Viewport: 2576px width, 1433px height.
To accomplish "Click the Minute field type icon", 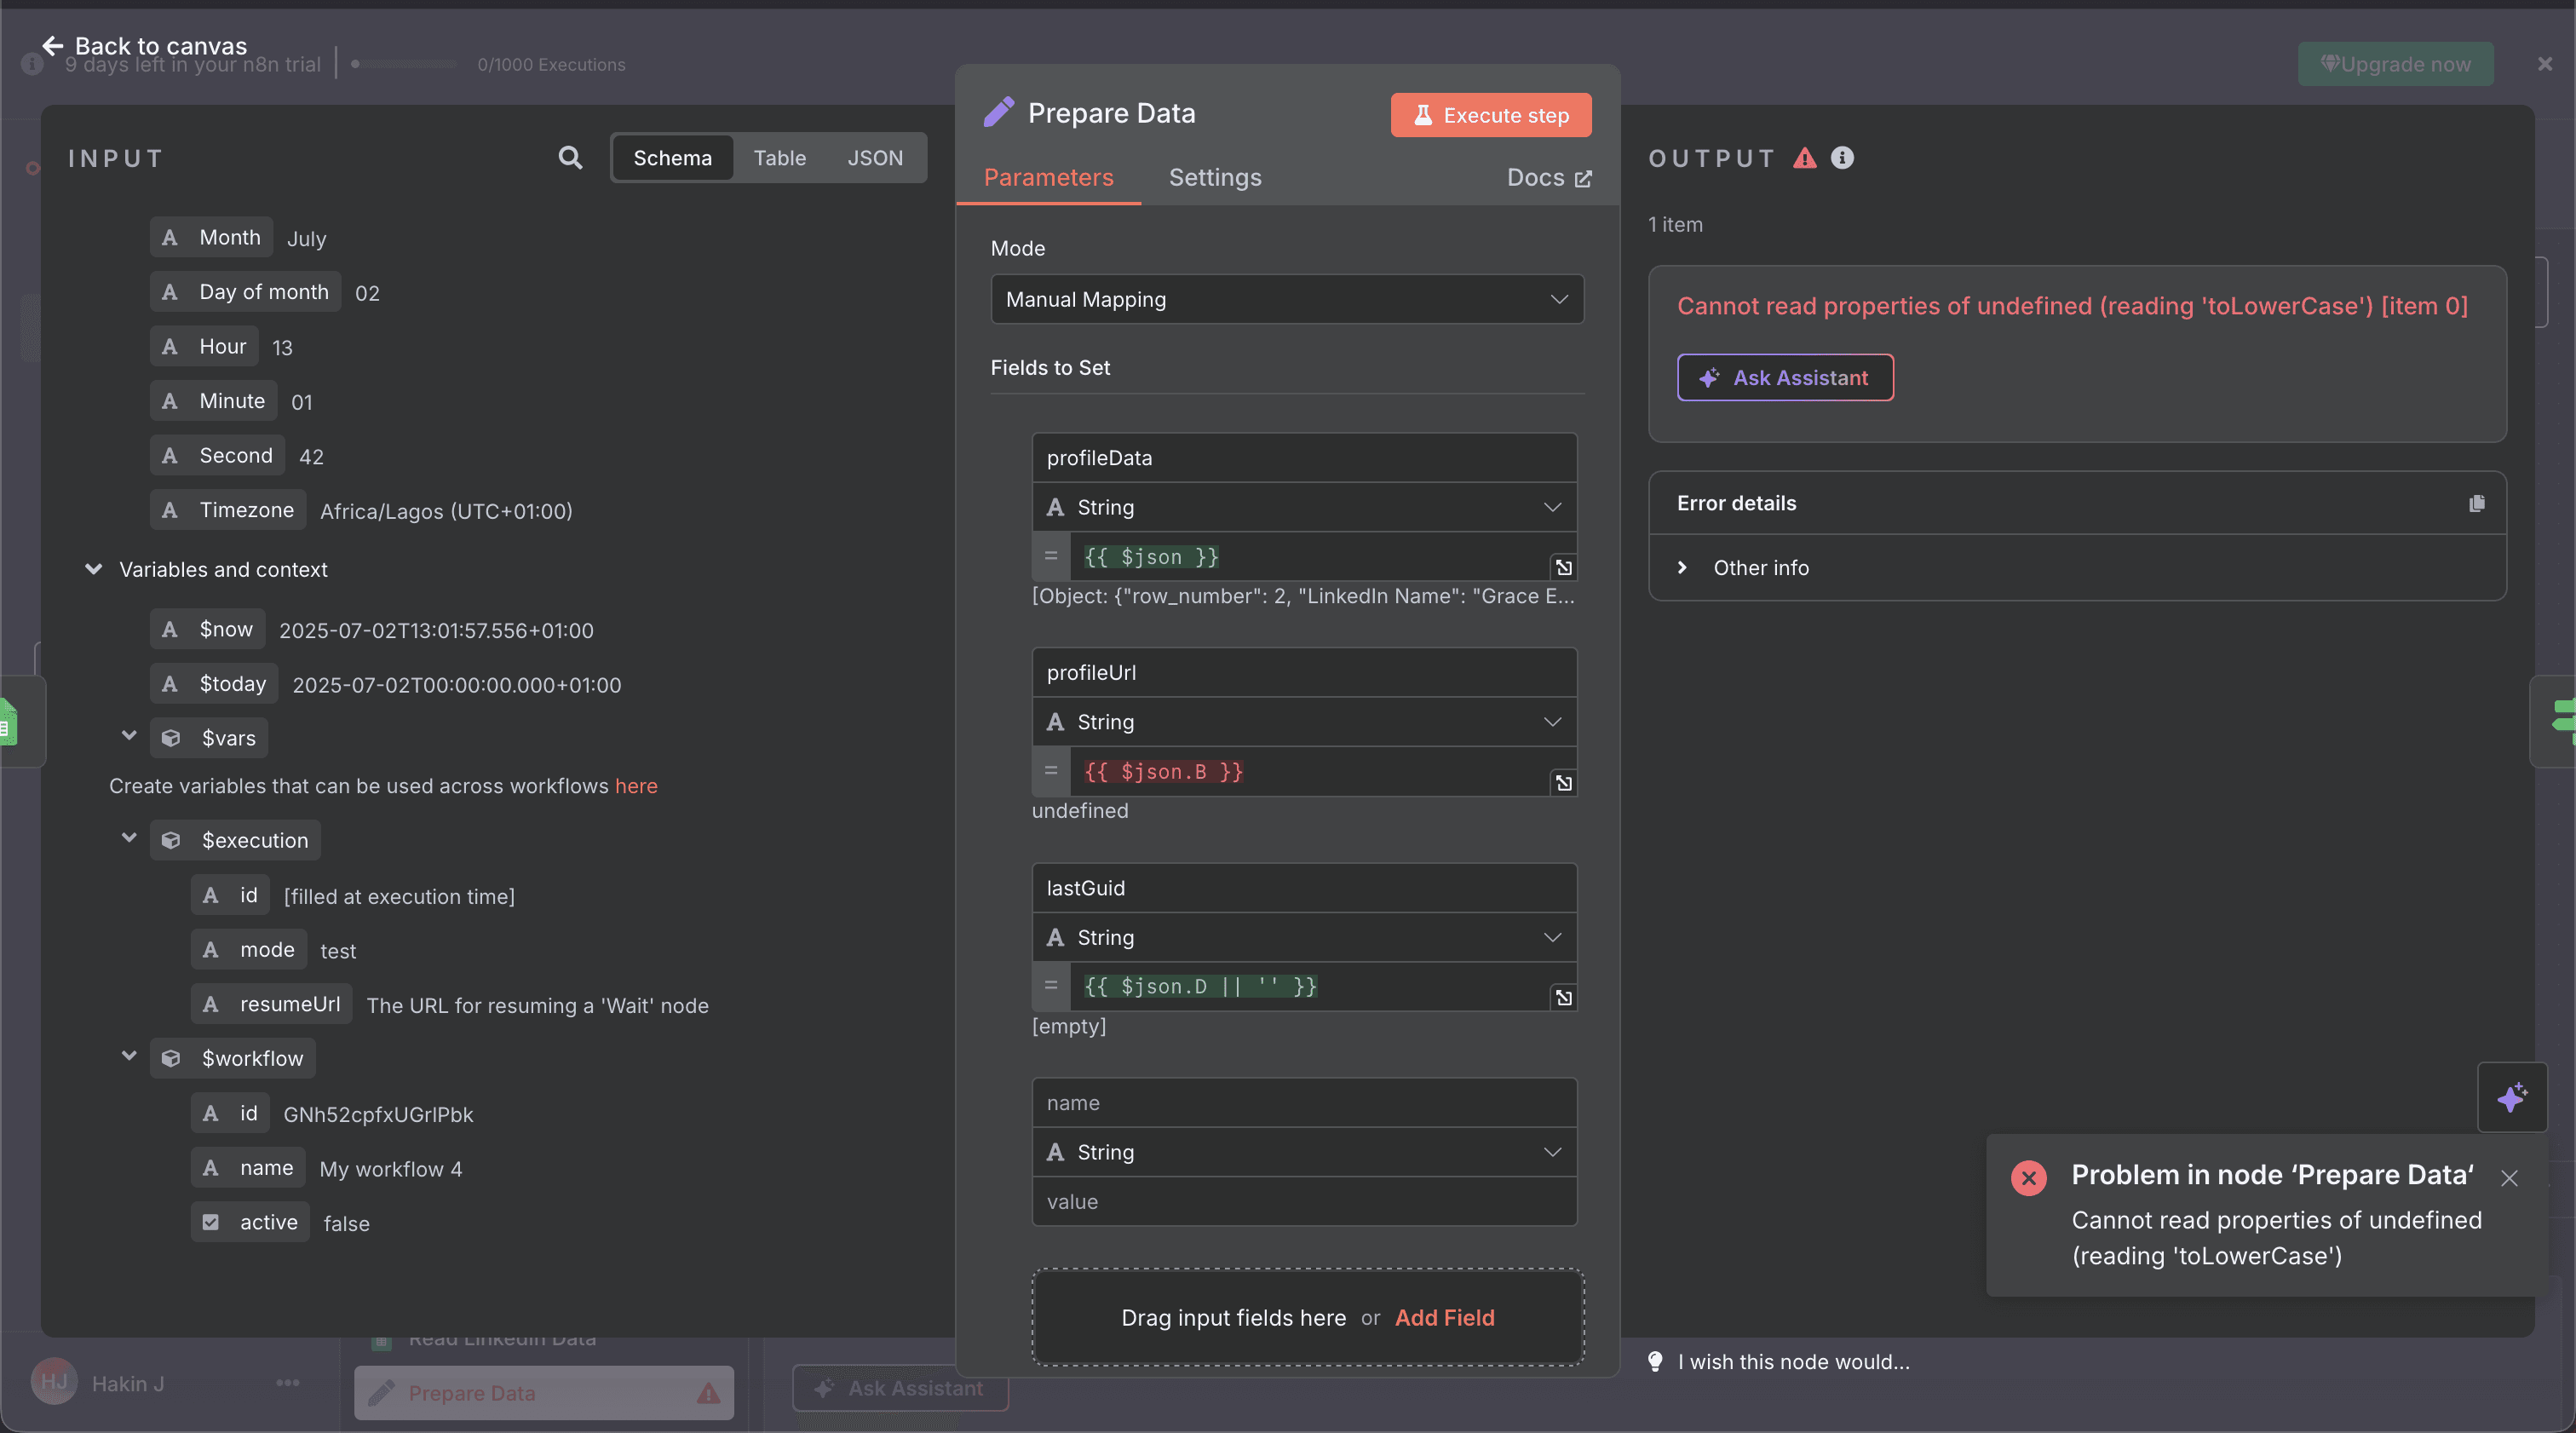I will [x=170, y=401].
